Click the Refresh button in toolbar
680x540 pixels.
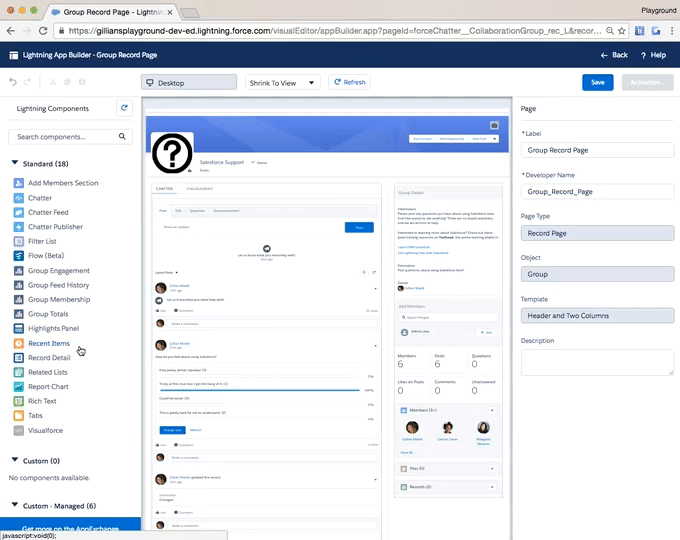pyautogui.click(x=350, y=82)
